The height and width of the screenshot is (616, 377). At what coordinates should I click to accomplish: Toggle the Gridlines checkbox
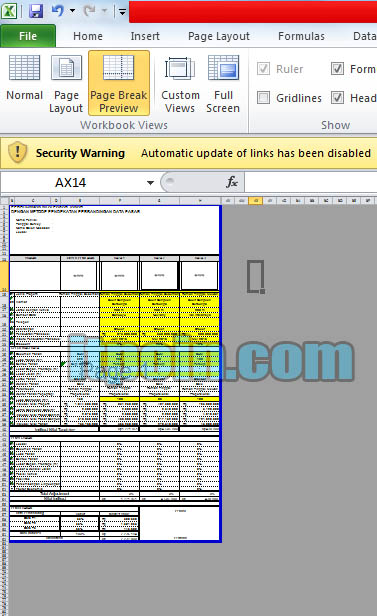264,97
